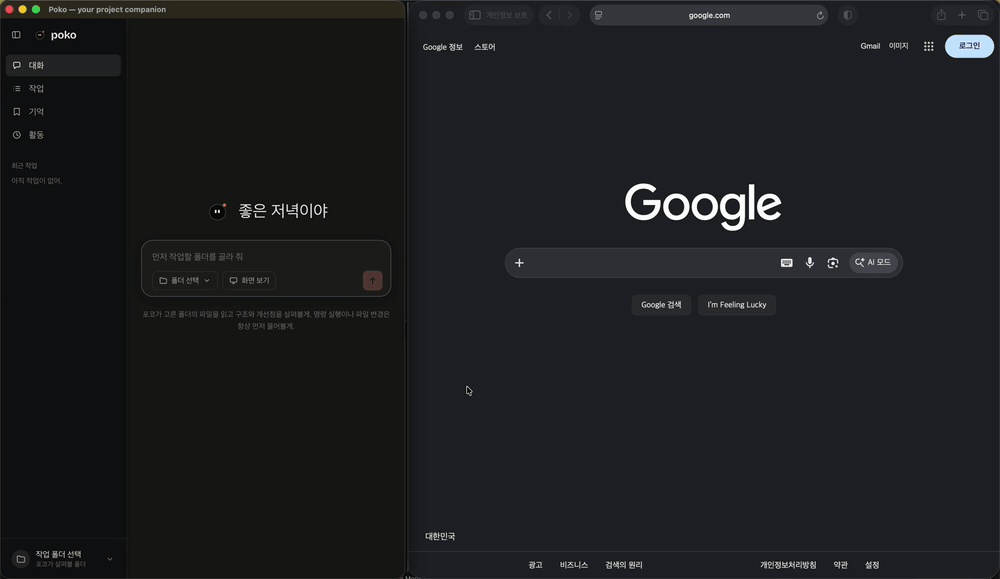1000x579 pixels.
Task: Open the 활동 section in Poko sidebar
Action: (63, 135)
